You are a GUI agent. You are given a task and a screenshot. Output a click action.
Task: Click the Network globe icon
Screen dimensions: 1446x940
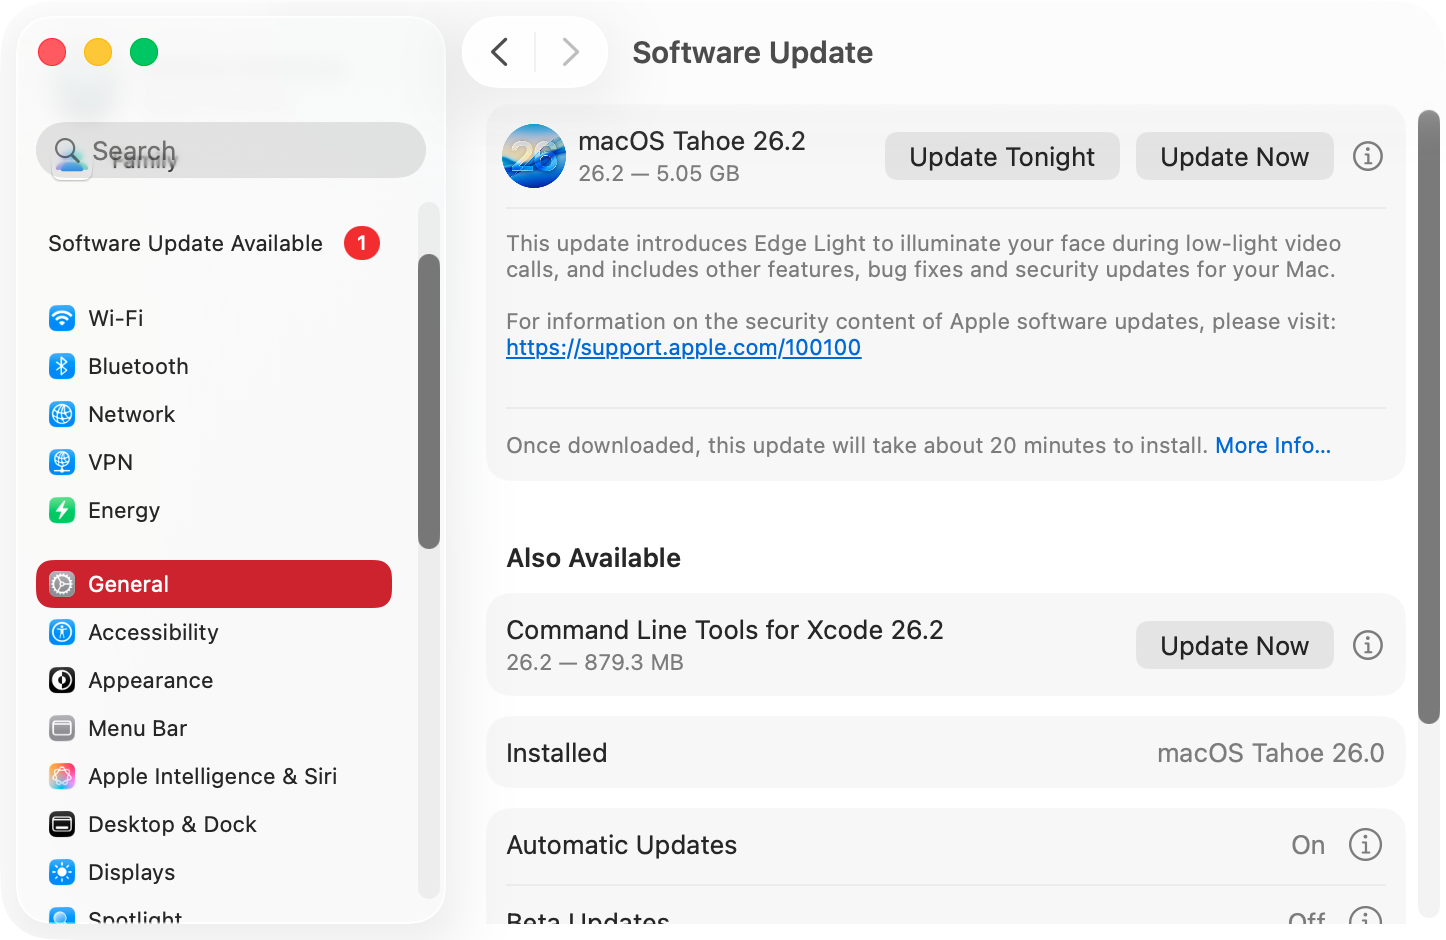pyautogui.click(x=62, y=414)
